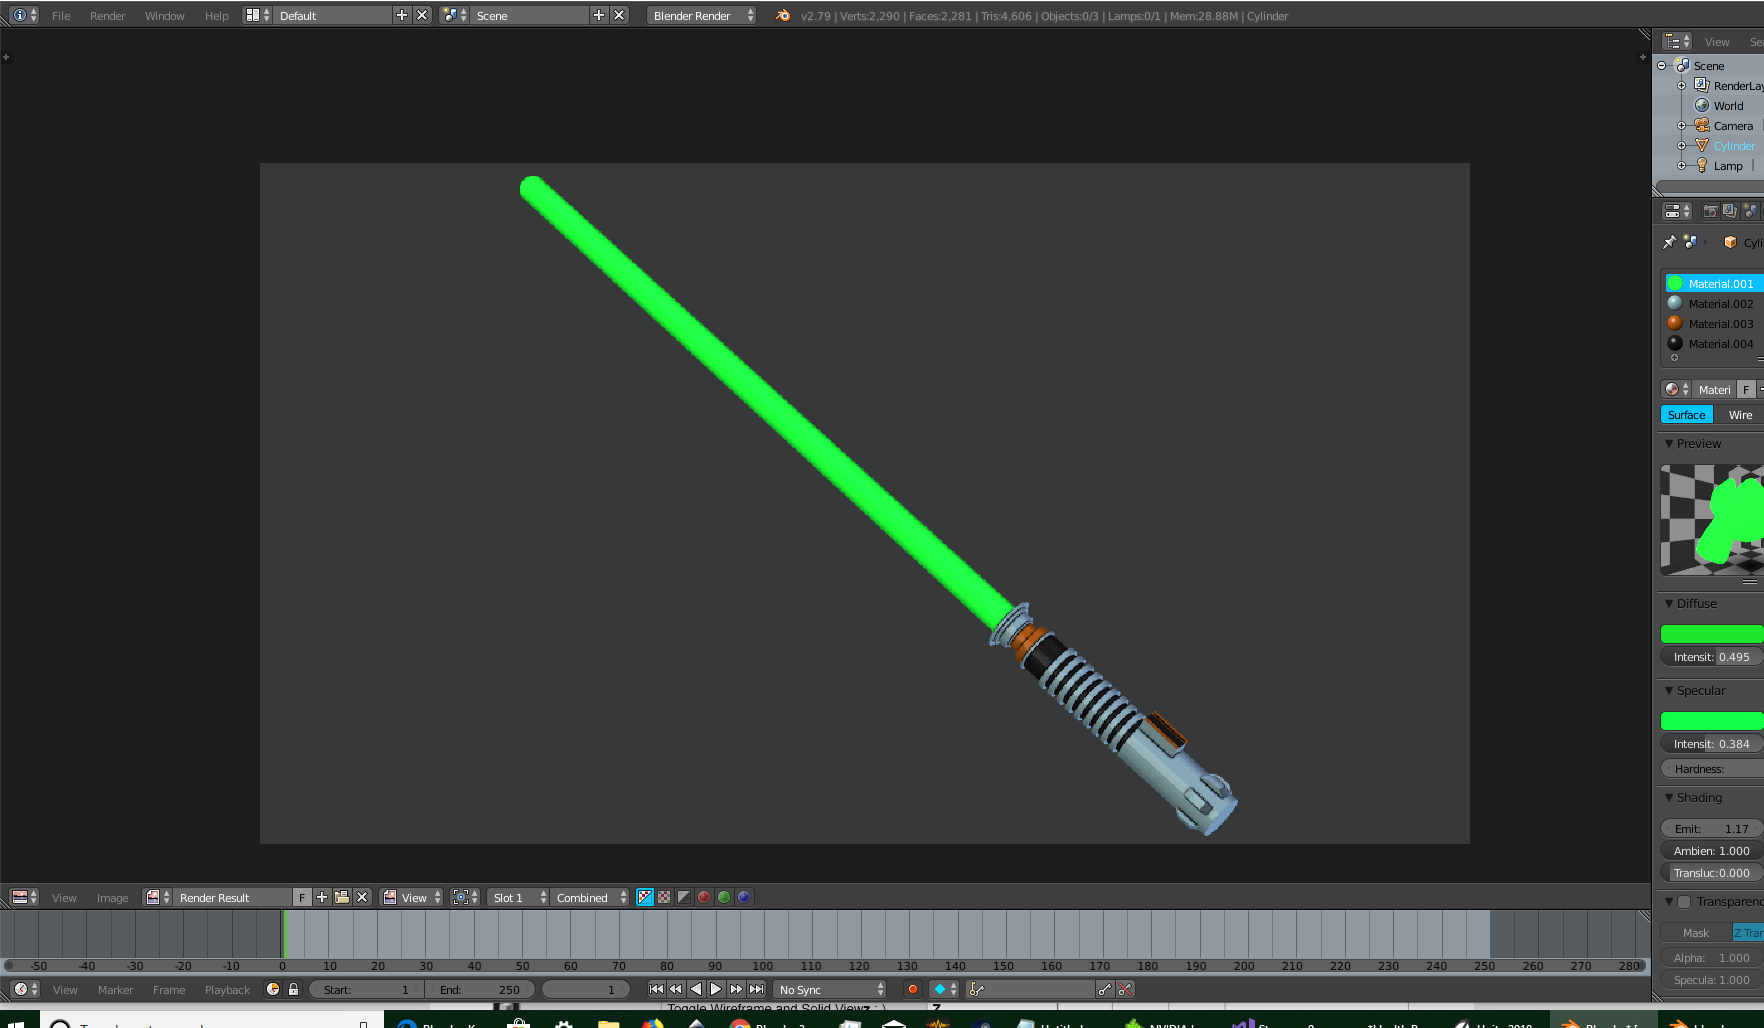Screen dimensions: 1764x1028
Task: Add a new screen layout with plus button
Action: click(x=402, y=16)
